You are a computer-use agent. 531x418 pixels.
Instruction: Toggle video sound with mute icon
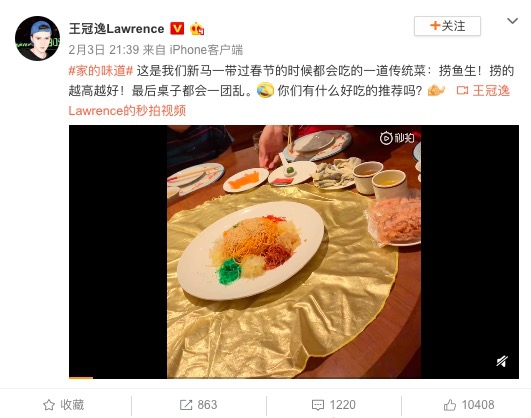(502, 361)
